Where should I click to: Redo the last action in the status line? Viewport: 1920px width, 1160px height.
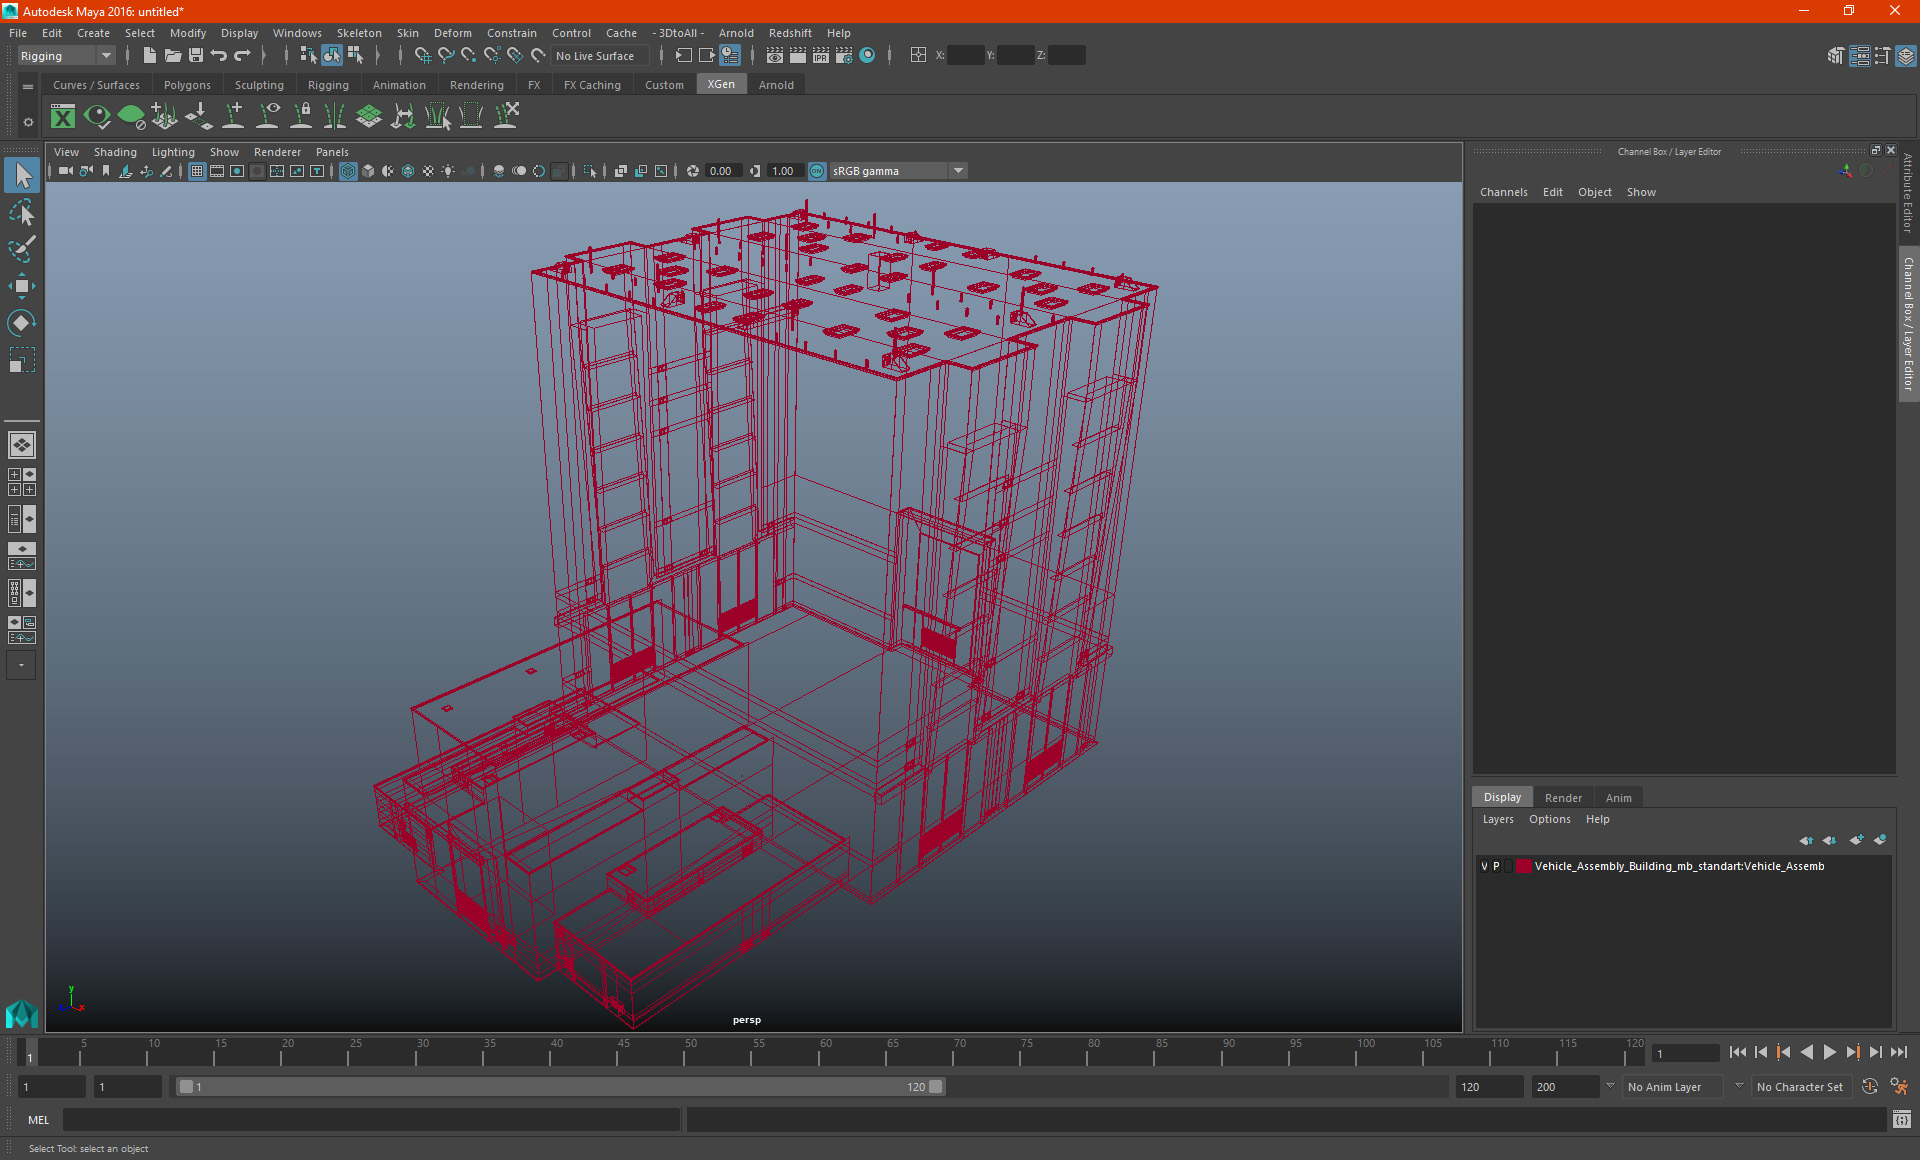coord(242,56)
